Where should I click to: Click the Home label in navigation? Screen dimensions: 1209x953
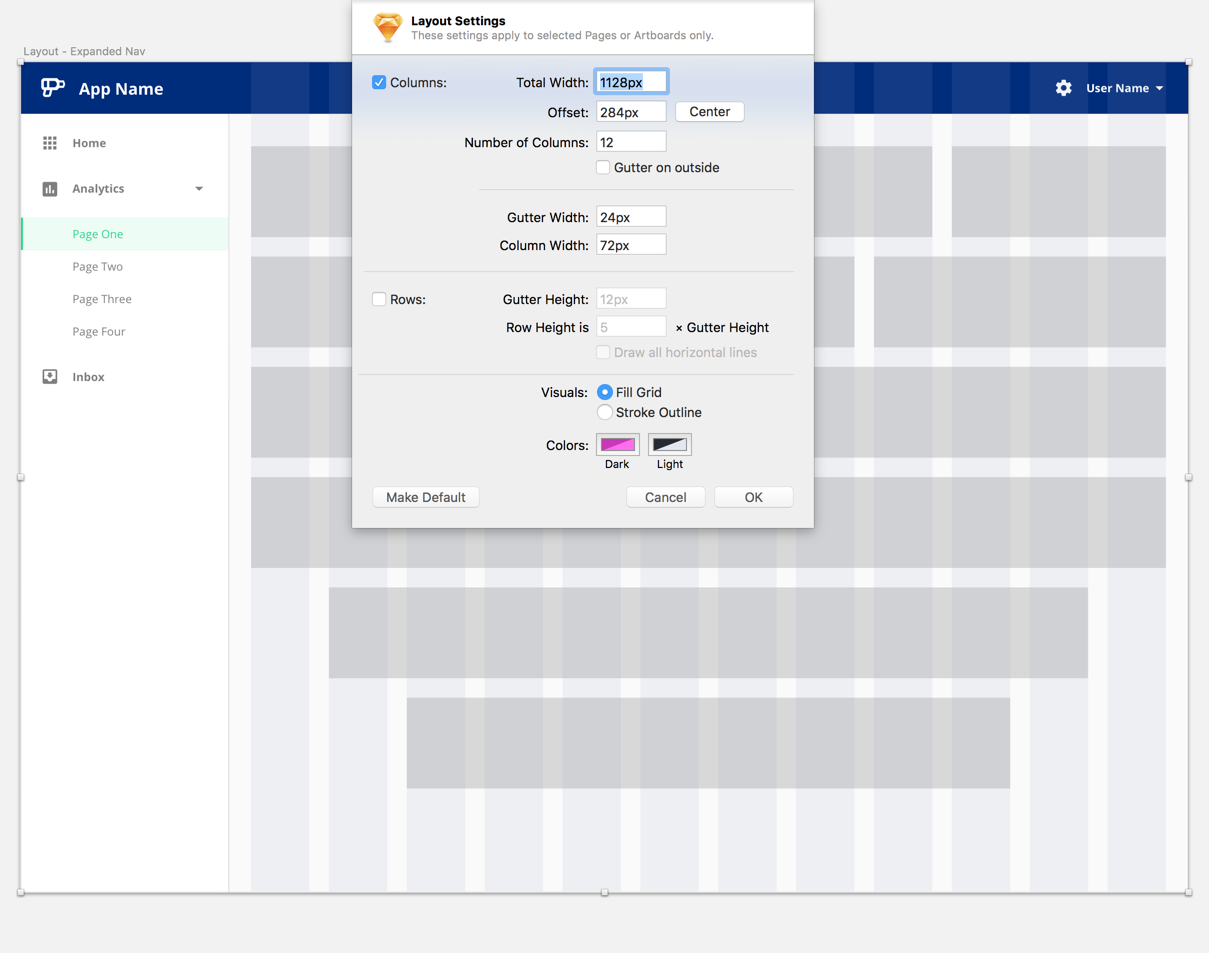(x=88, y=143)
